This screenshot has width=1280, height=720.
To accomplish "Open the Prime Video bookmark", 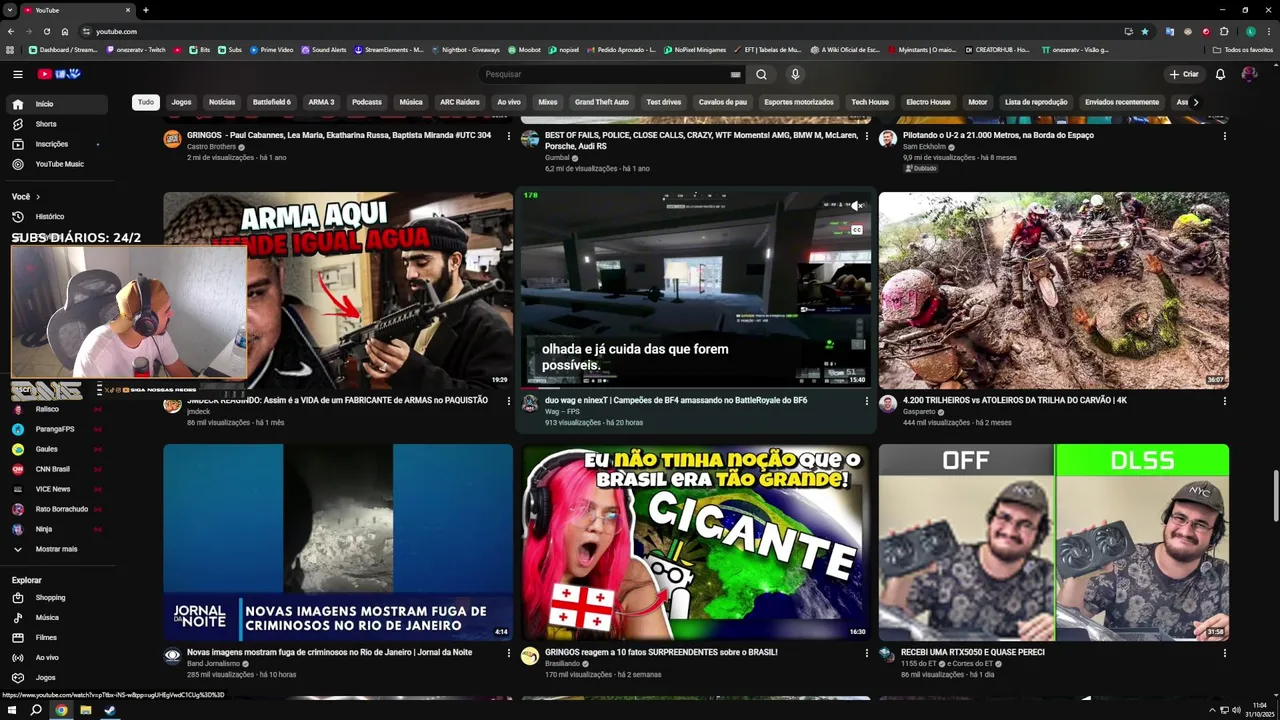I will [x=272, y=50].
